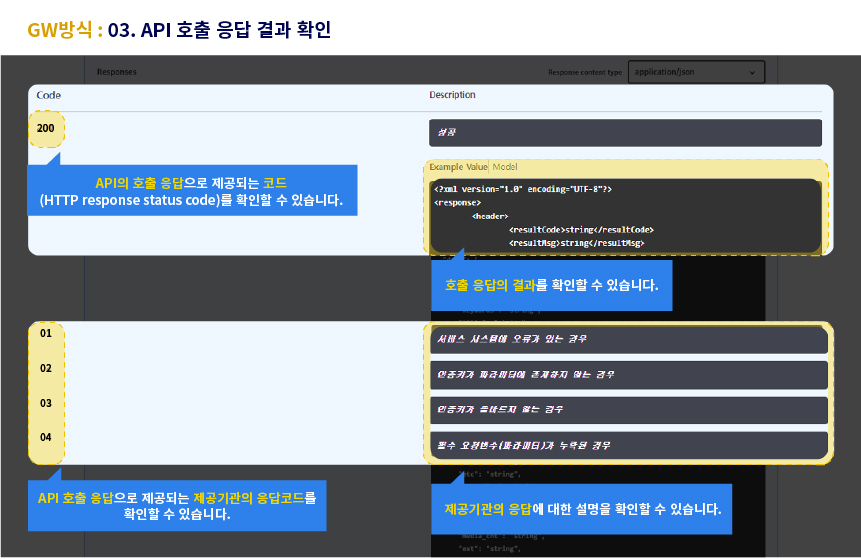Click the 200 response code
Viewport: 861px width, 559px height.
pos(48,130)
